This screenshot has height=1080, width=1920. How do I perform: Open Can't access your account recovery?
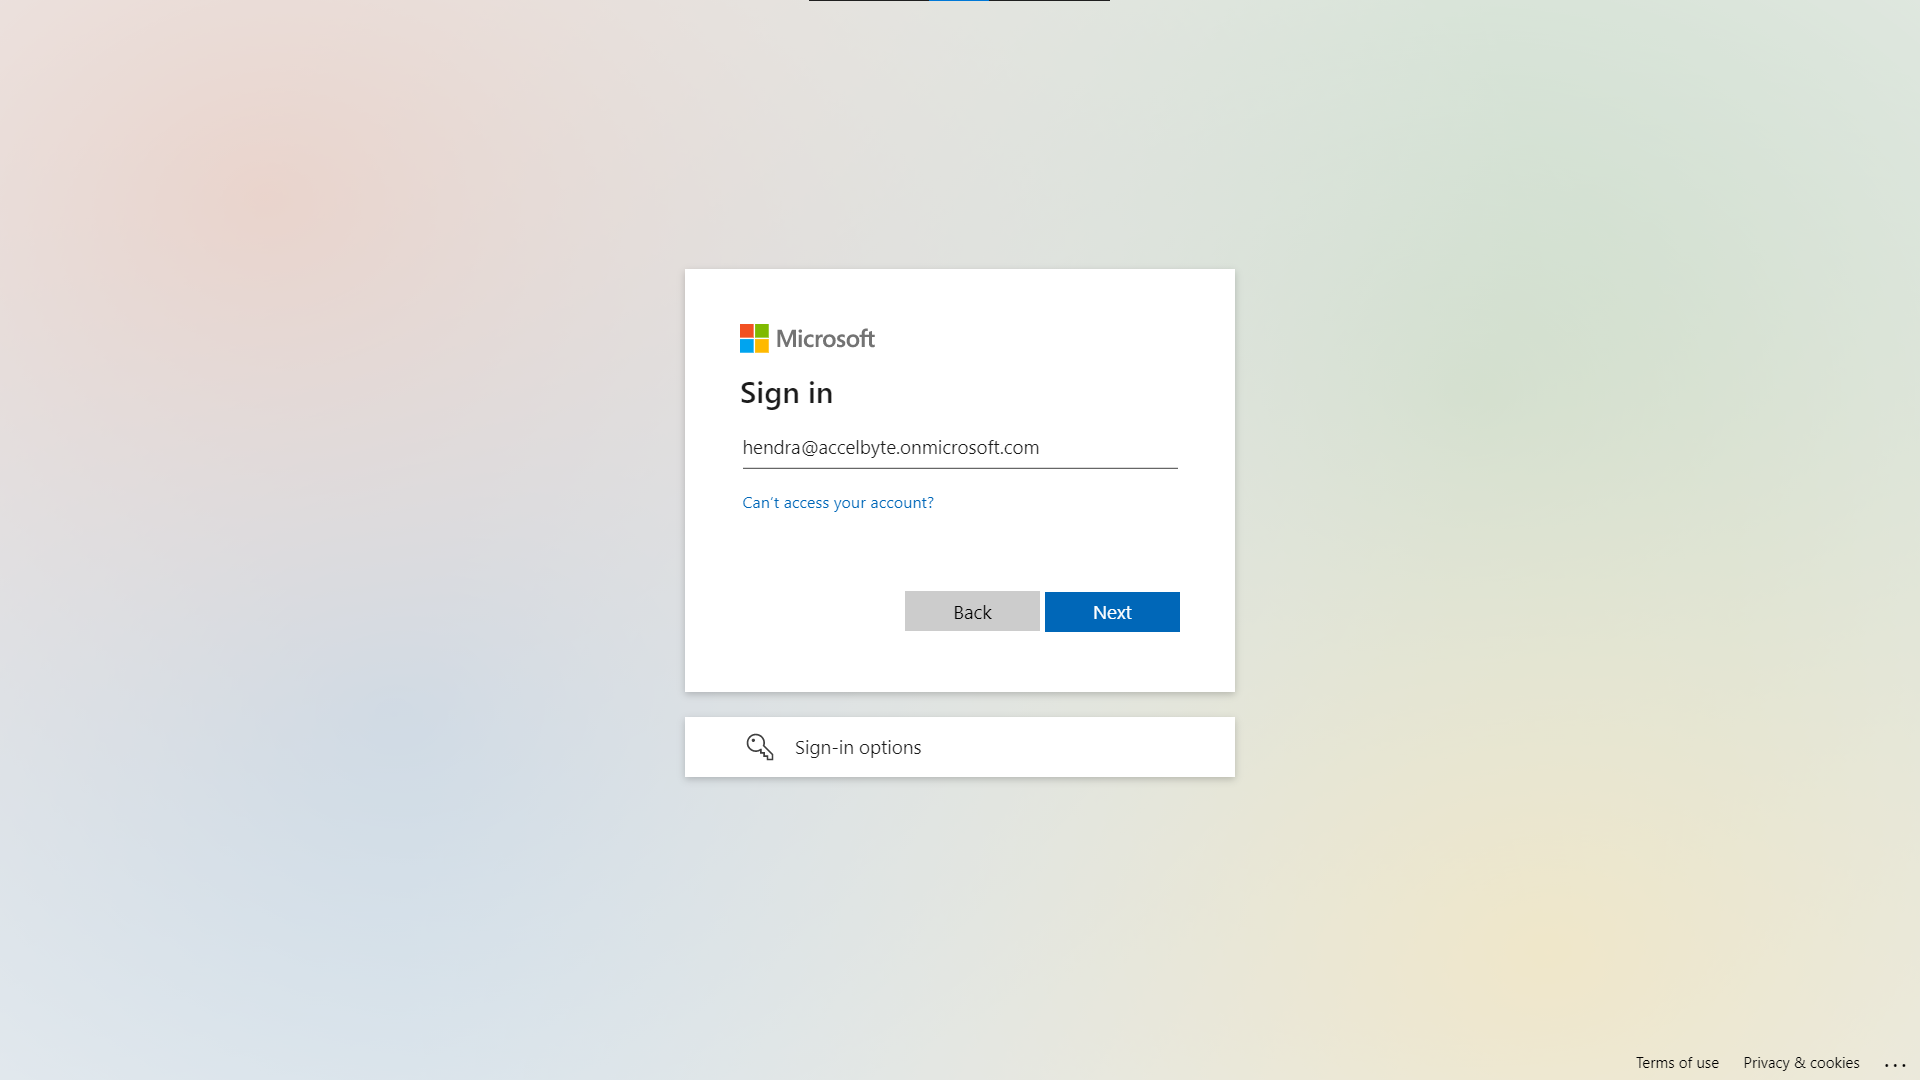pyautogui.click(x=837, y=501)
